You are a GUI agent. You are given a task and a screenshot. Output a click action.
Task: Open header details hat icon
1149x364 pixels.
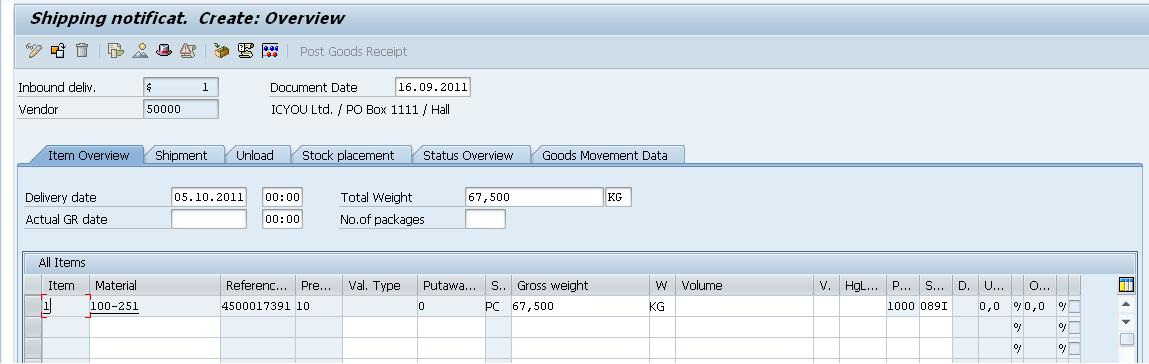point(163,51)
